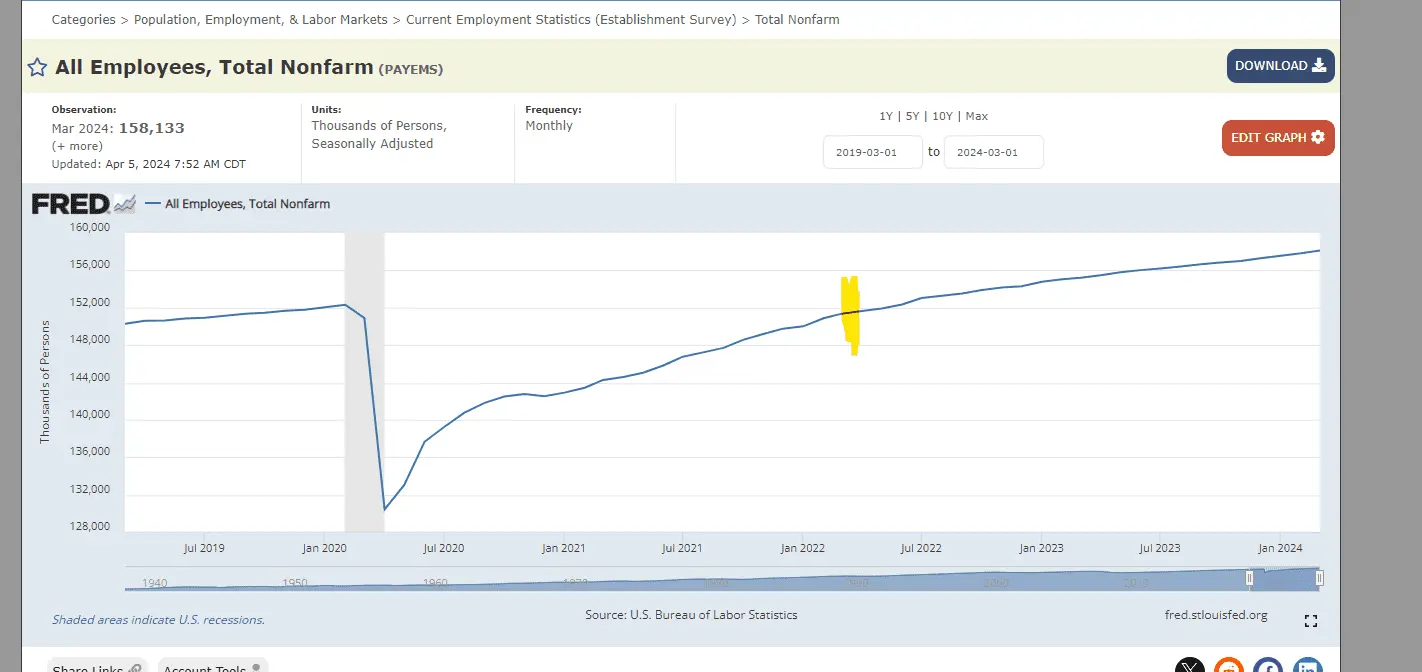
Task: Share the series on Facebook
Action: [1268, 666]
